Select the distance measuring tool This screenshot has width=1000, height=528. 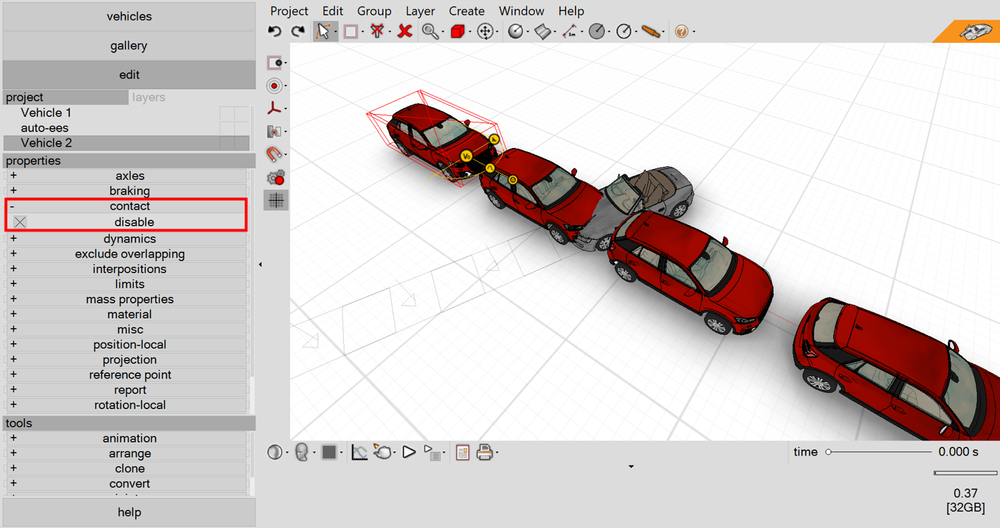[x=570, y=31]
